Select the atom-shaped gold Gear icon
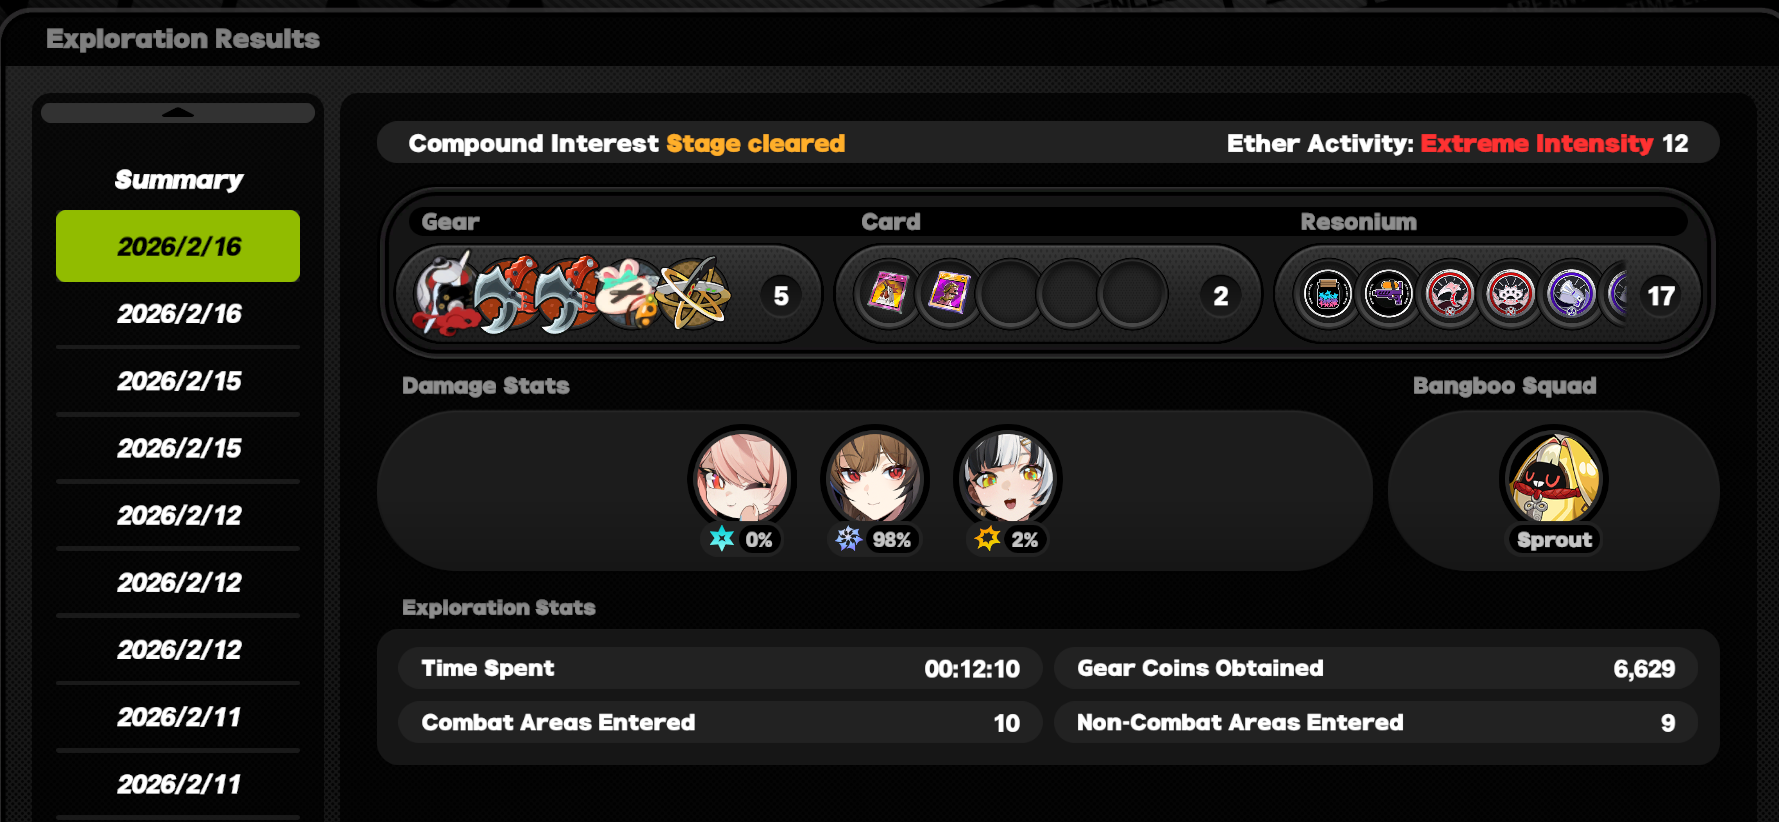Image resolution: width=1779 pixels, height=822 pixels. pyautogui.click(x=692, y=294)
